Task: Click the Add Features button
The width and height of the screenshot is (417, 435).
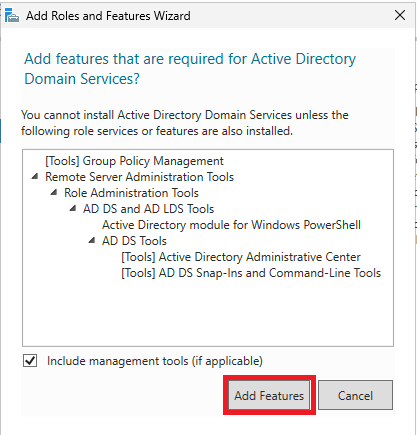Action: [269, 395]
